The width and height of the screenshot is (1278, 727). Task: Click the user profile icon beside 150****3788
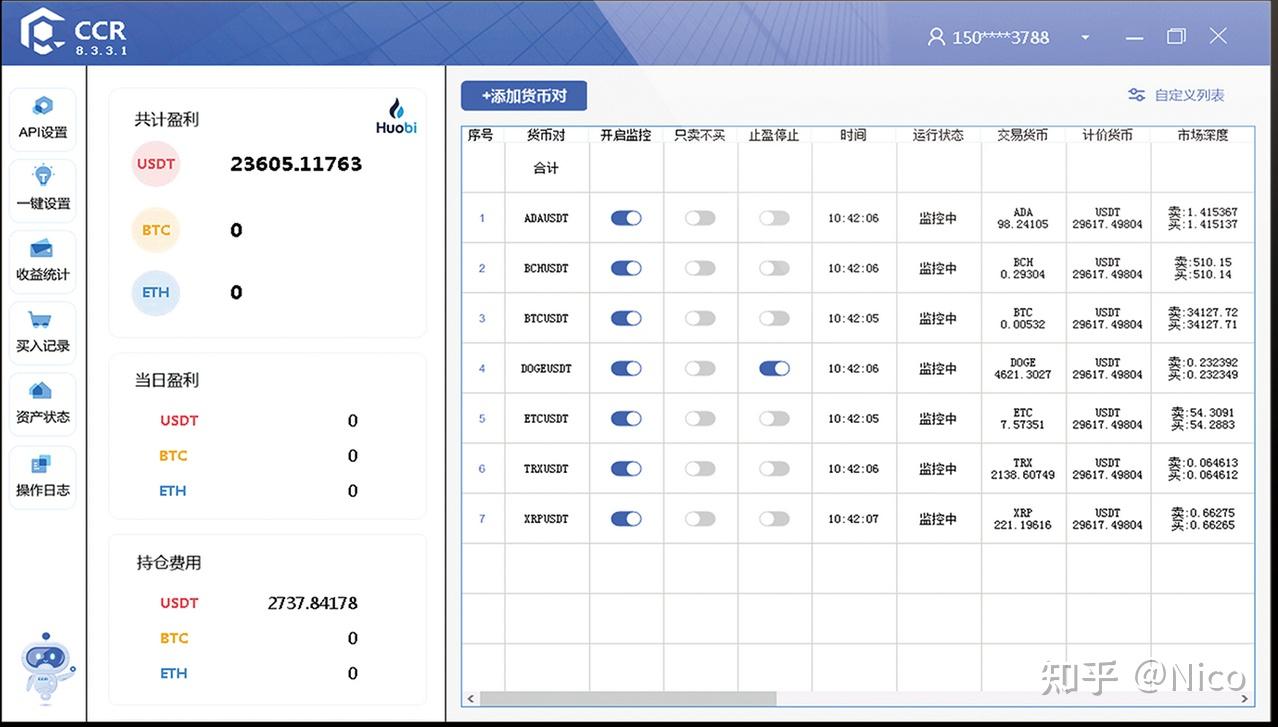[935, 36]
